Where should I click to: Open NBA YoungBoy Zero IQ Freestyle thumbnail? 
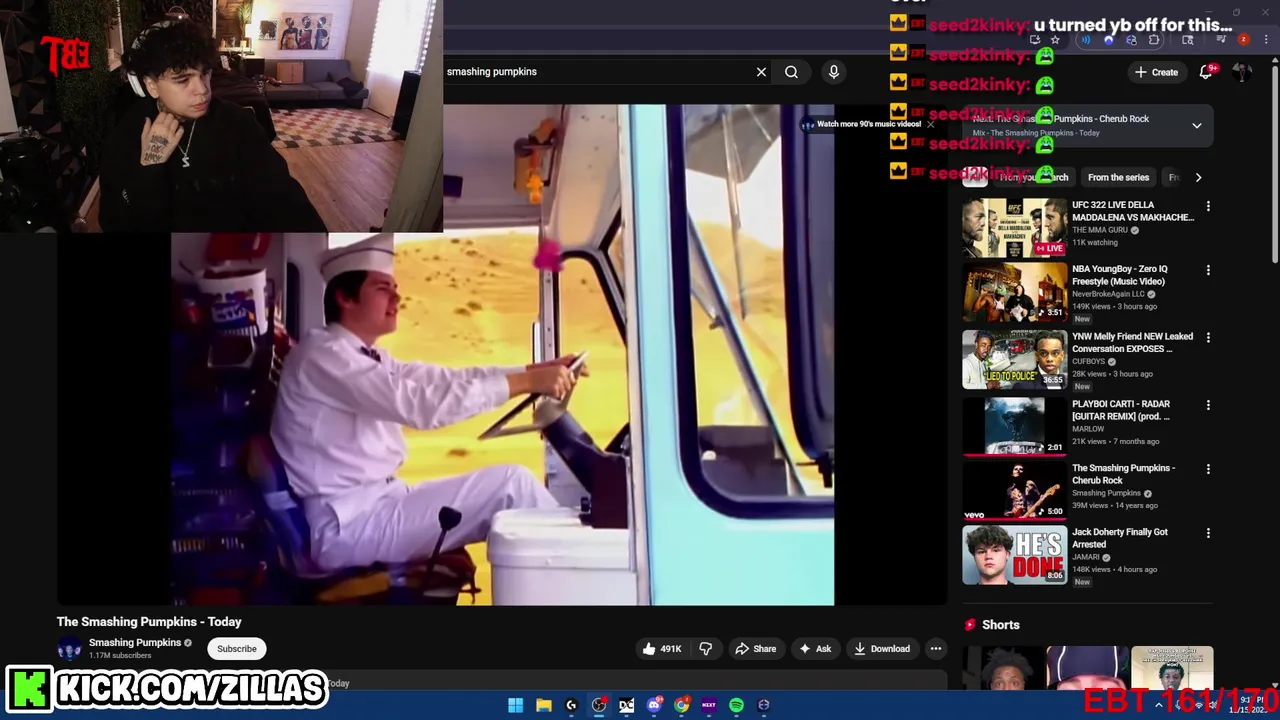coord(1014,291)
